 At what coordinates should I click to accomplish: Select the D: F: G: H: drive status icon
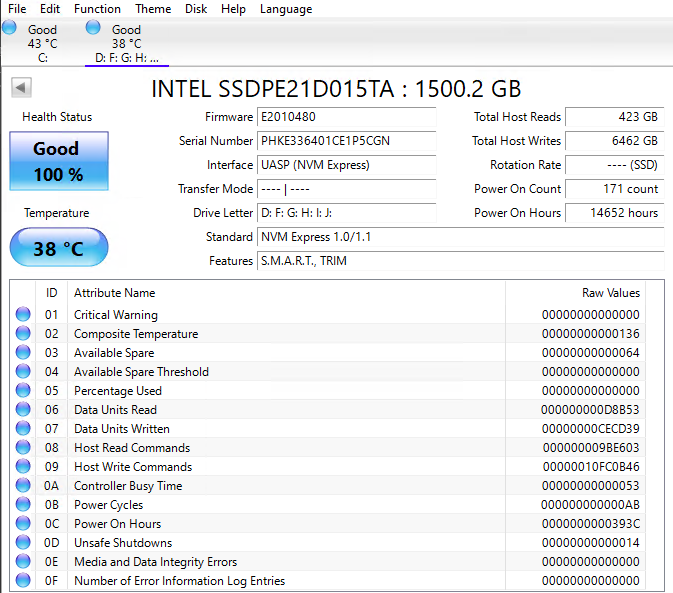[x=93, y=28]
